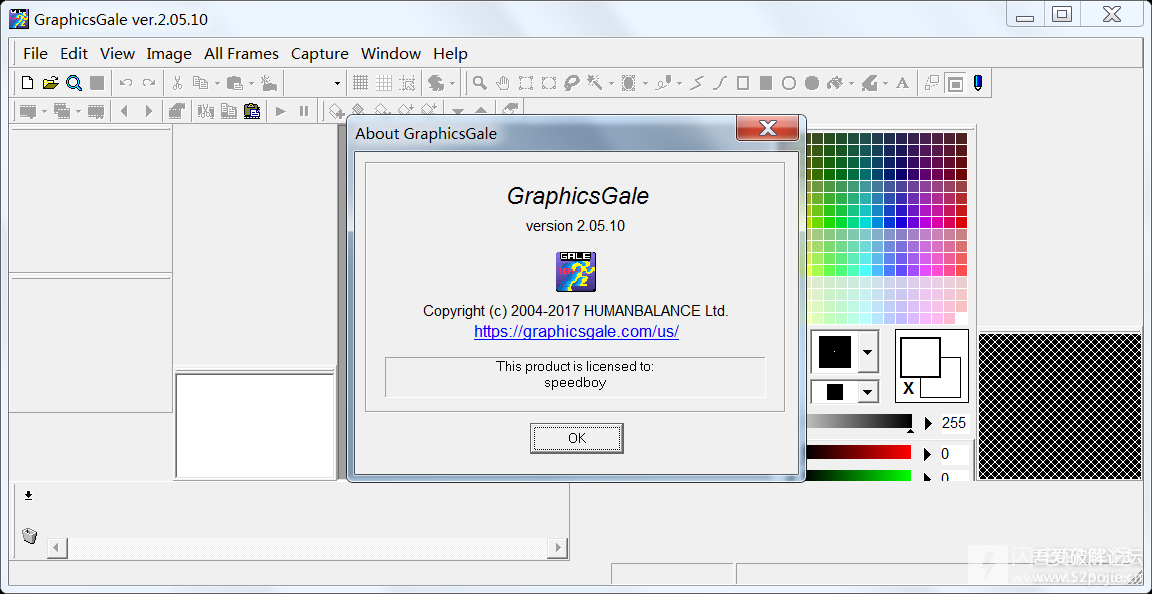
Task: Click the blue pen icon in toolbar
Action: pyautogui.click(x=978, y=83)
